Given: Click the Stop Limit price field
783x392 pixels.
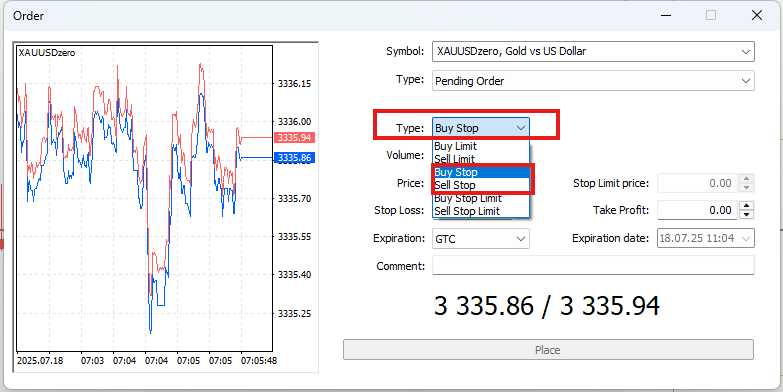Looking at the screenshot, I should click(697, 183).
